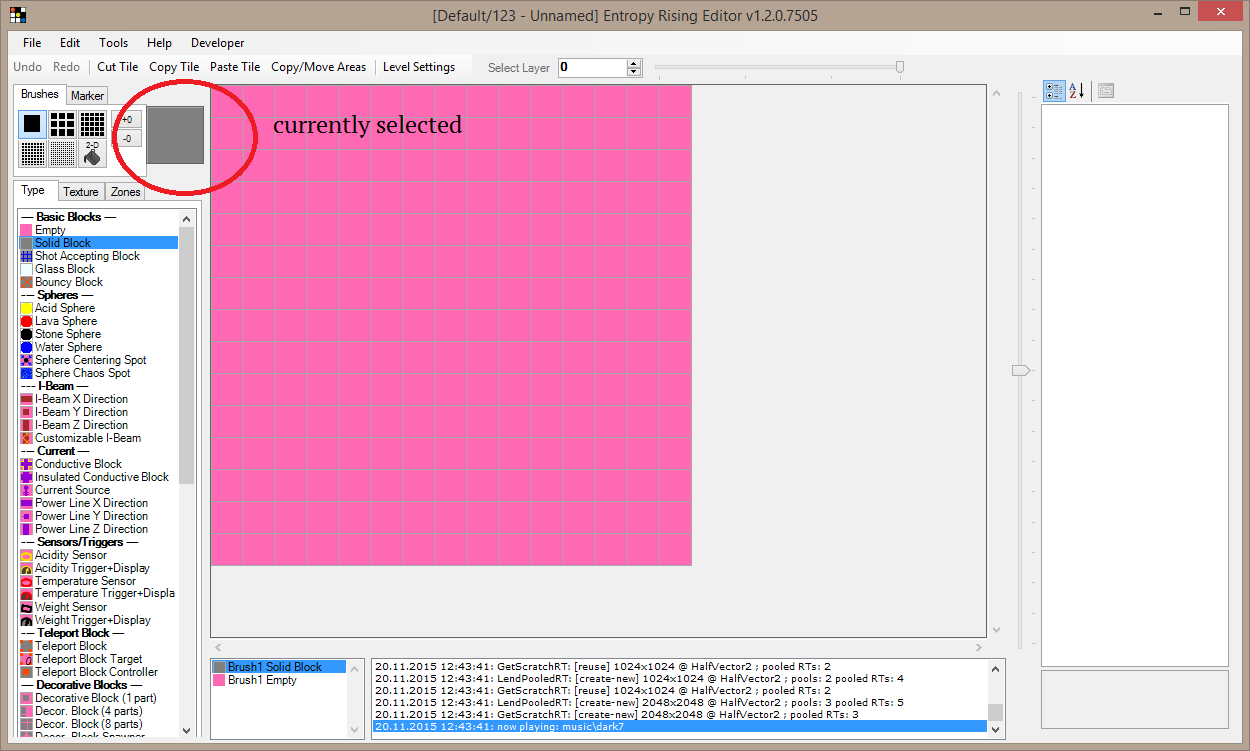Open the Tools menu
The width and height of the screenshot is (1250, 751).
113,43
